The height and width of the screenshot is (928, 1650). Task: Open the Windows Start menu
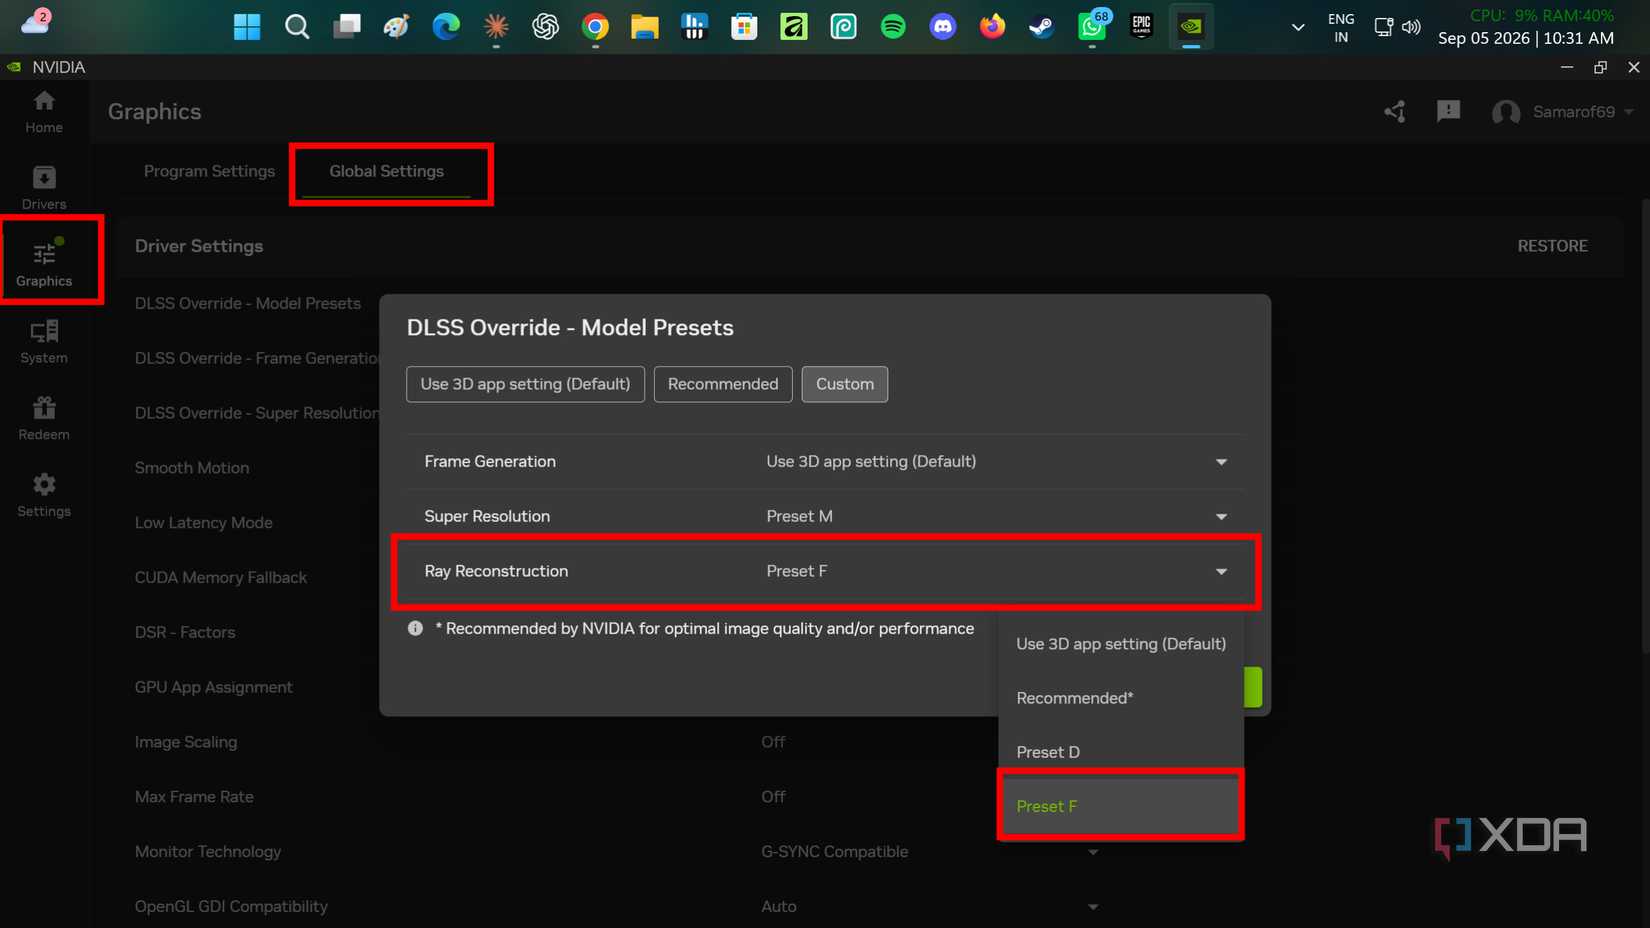(247, 27)
